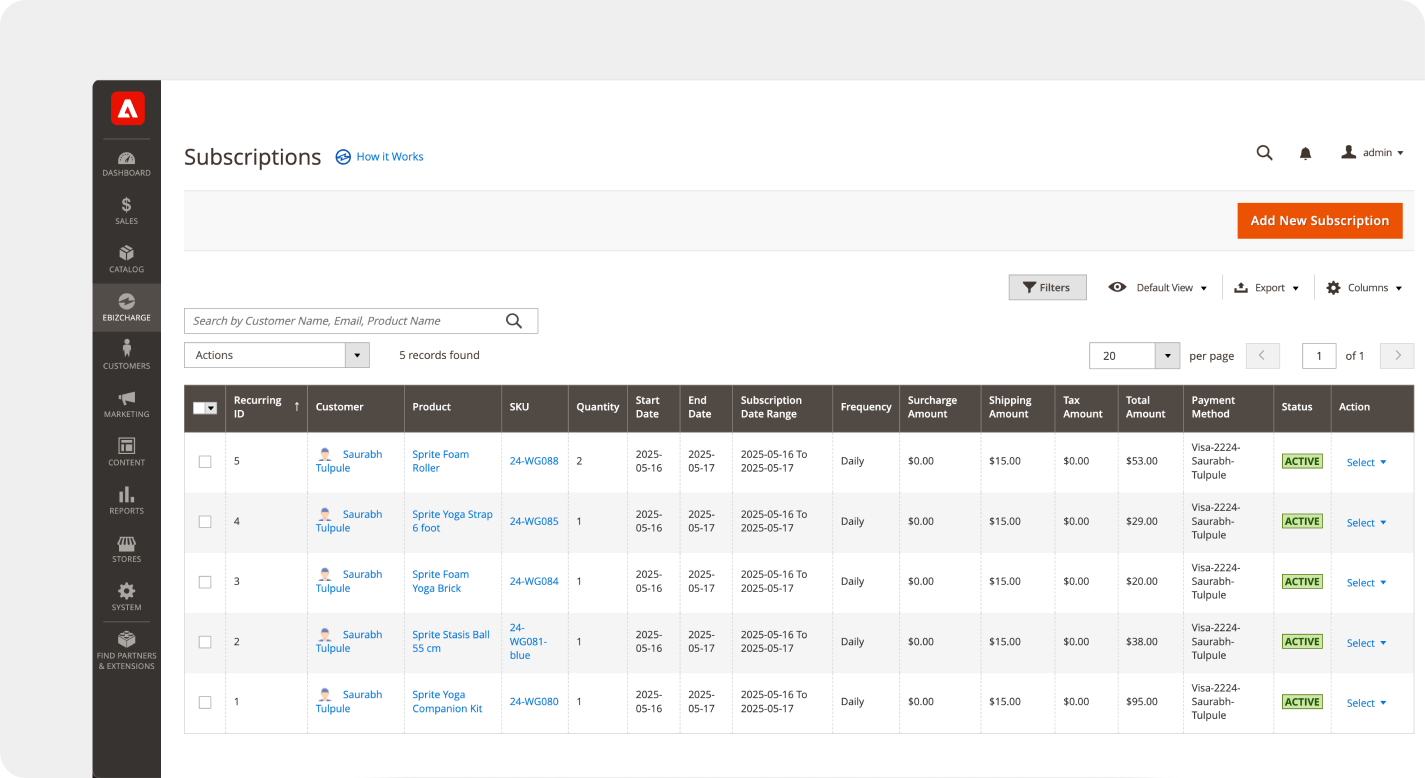Viewport: 1425px width, 778px height.
Task: Click the Total Amount column header
Action: coord(1150,408)
